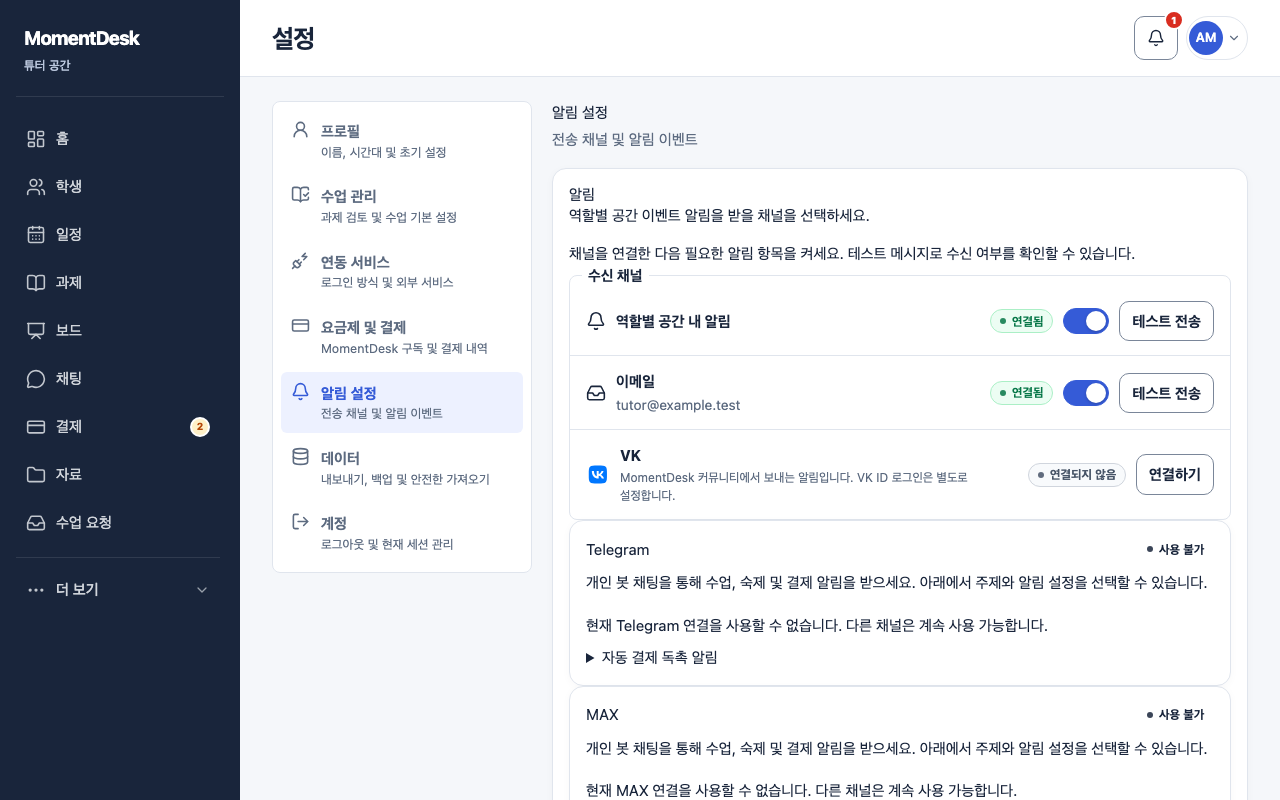Open the notification bell in header
This screenshot has width=1280, height=800.
pos(1156,38)
